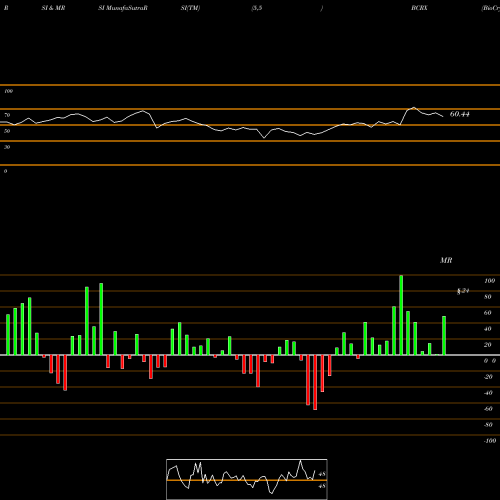Click the tallest green MR bar

pos(401,315)
